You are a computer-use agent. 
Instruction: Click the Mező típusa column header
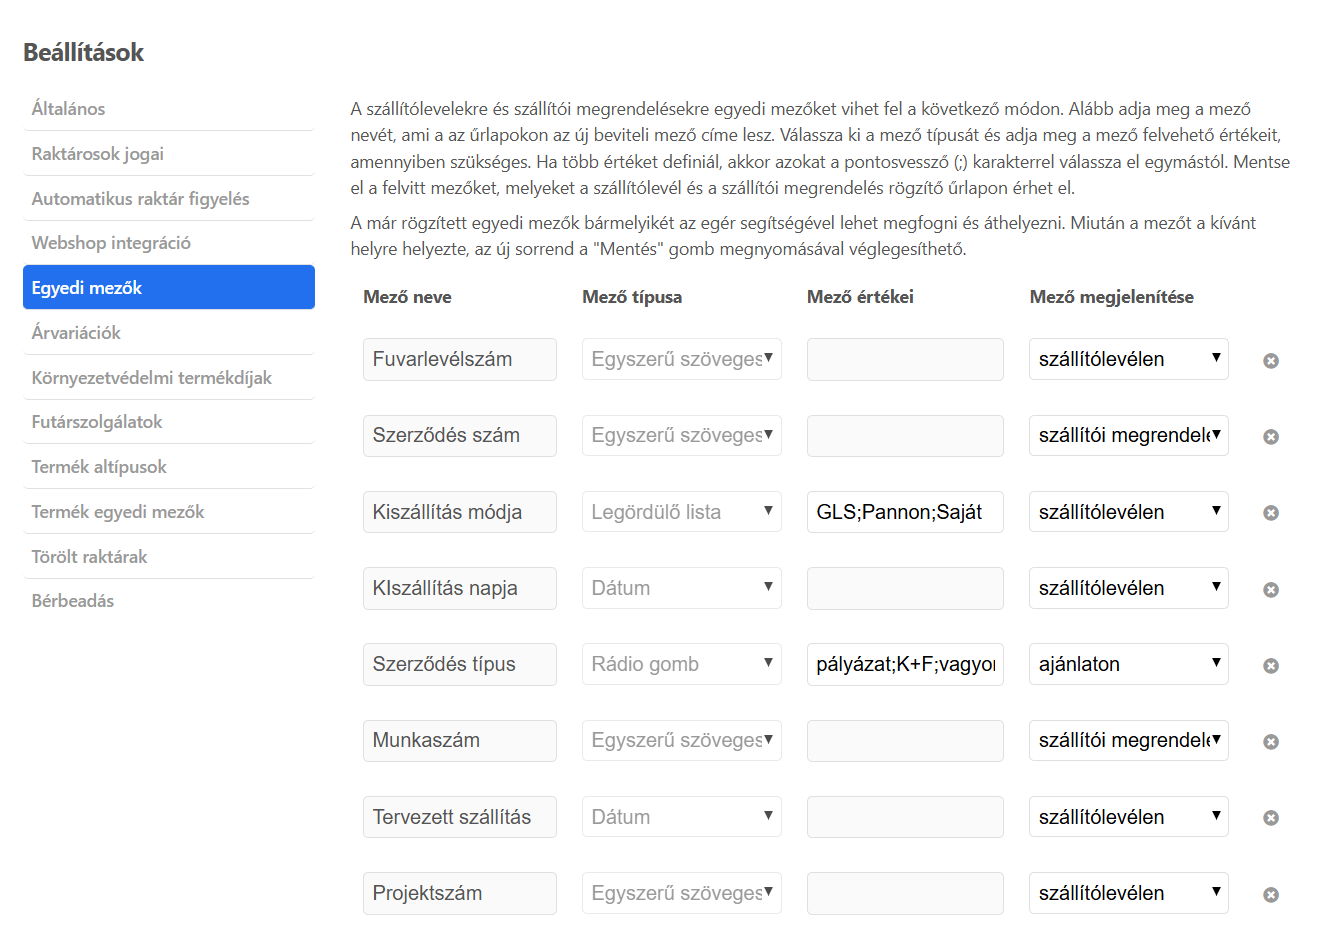click(x=632, y=297)
